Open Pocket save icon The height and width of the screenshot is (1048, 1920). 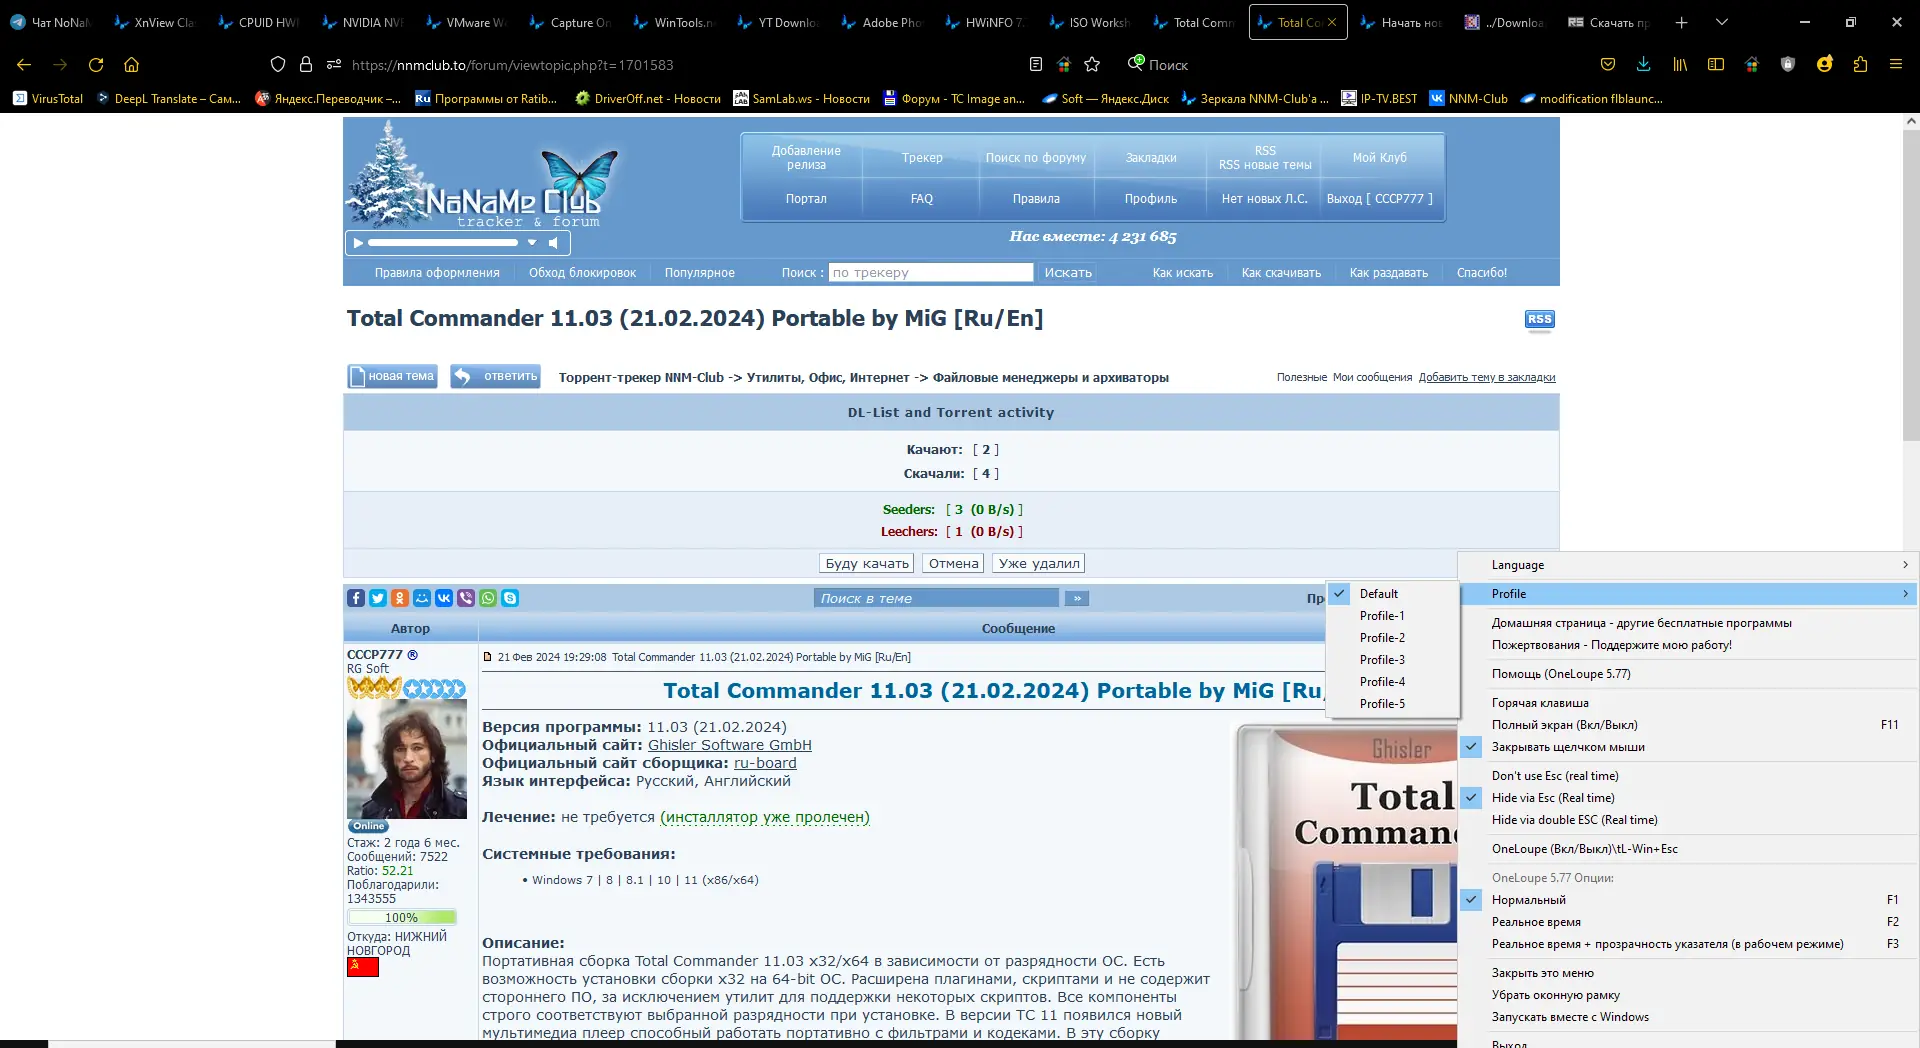tap(1608, 64)
